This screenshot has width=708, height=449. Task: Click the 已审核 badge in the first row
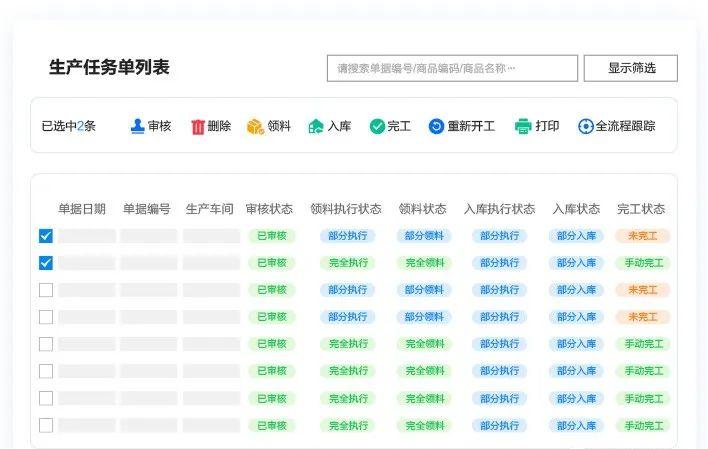point(272,236)
